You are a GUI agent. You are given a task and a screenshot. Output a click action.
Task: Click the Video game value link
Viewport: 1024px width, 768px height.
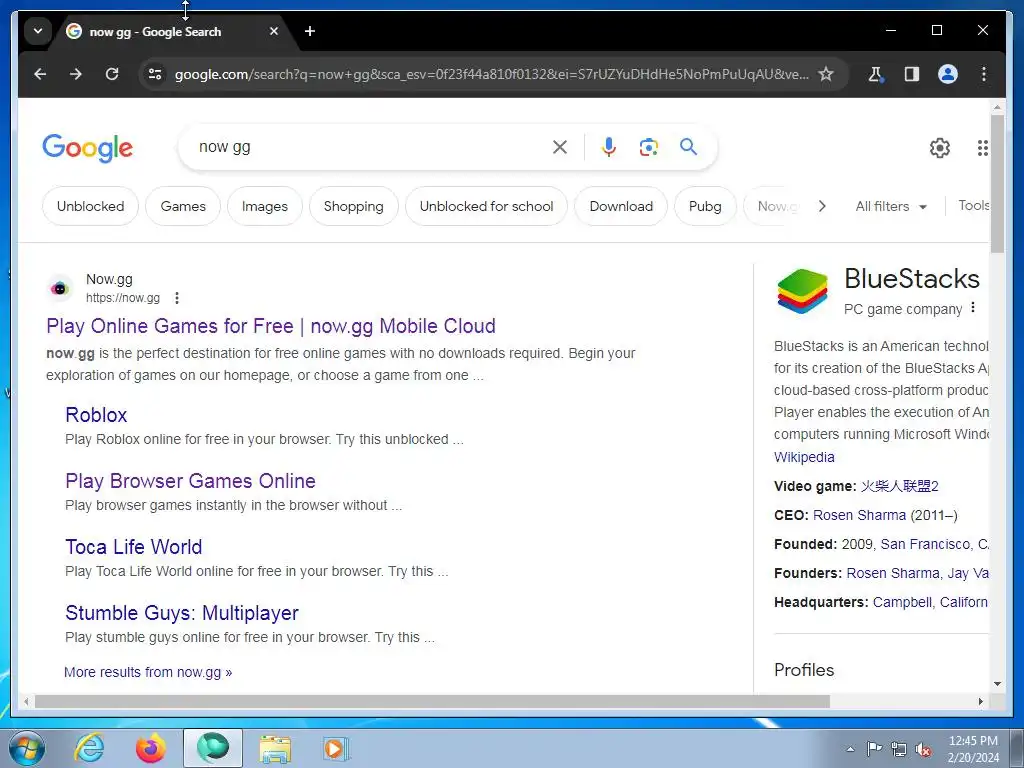click(899, 486)
